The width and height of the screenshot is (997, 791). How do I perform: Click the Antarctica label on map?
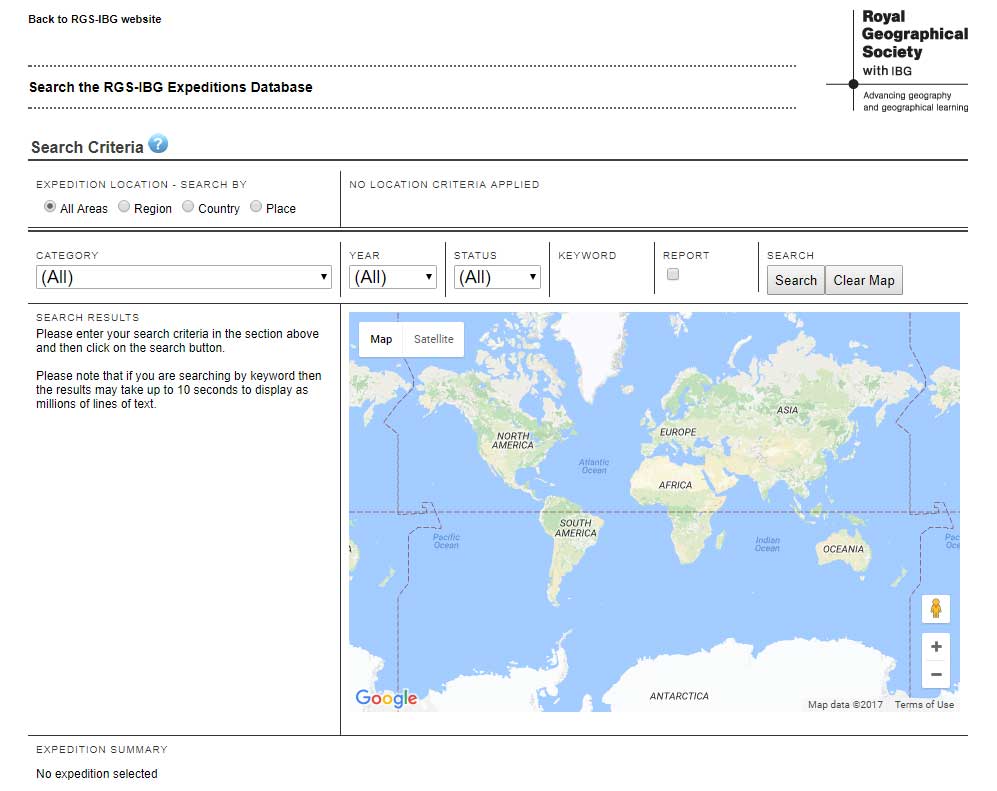(x=679, y=696)
